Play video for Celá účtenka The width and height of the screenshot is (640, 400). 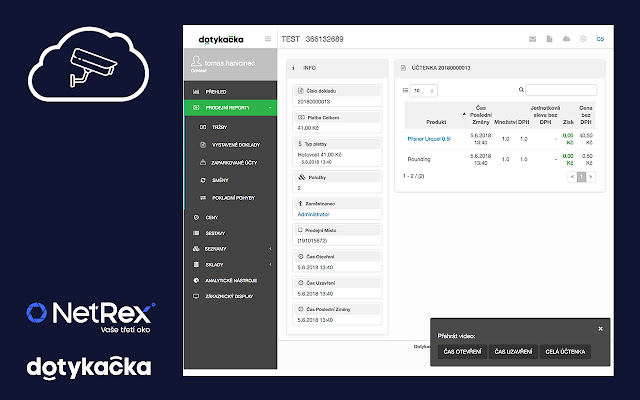click(x=565, y=352)
